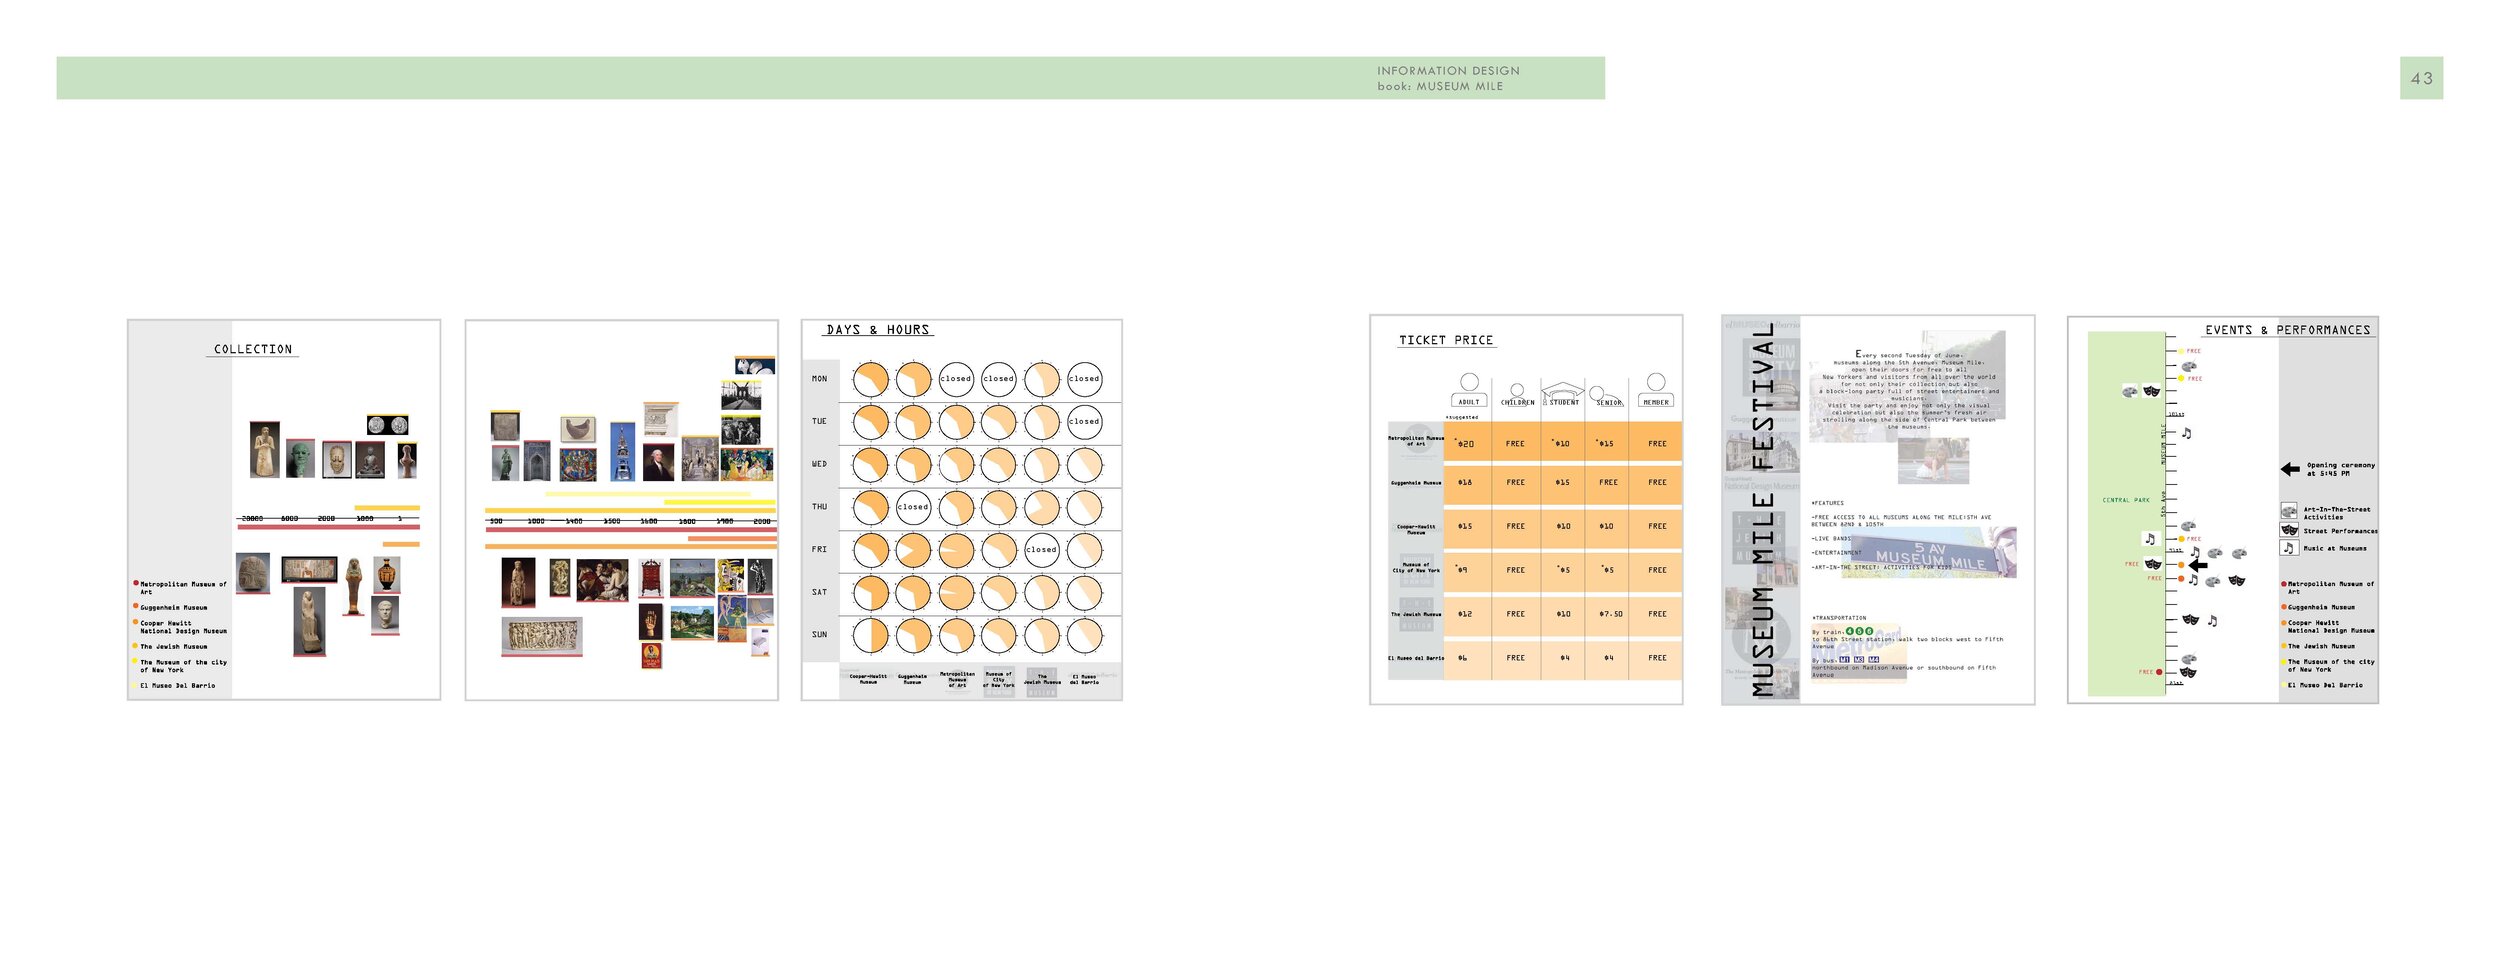Click the Adult person icon in Ticket Price
This screenshot has height=963, width=2500.
click(1468, 390)
